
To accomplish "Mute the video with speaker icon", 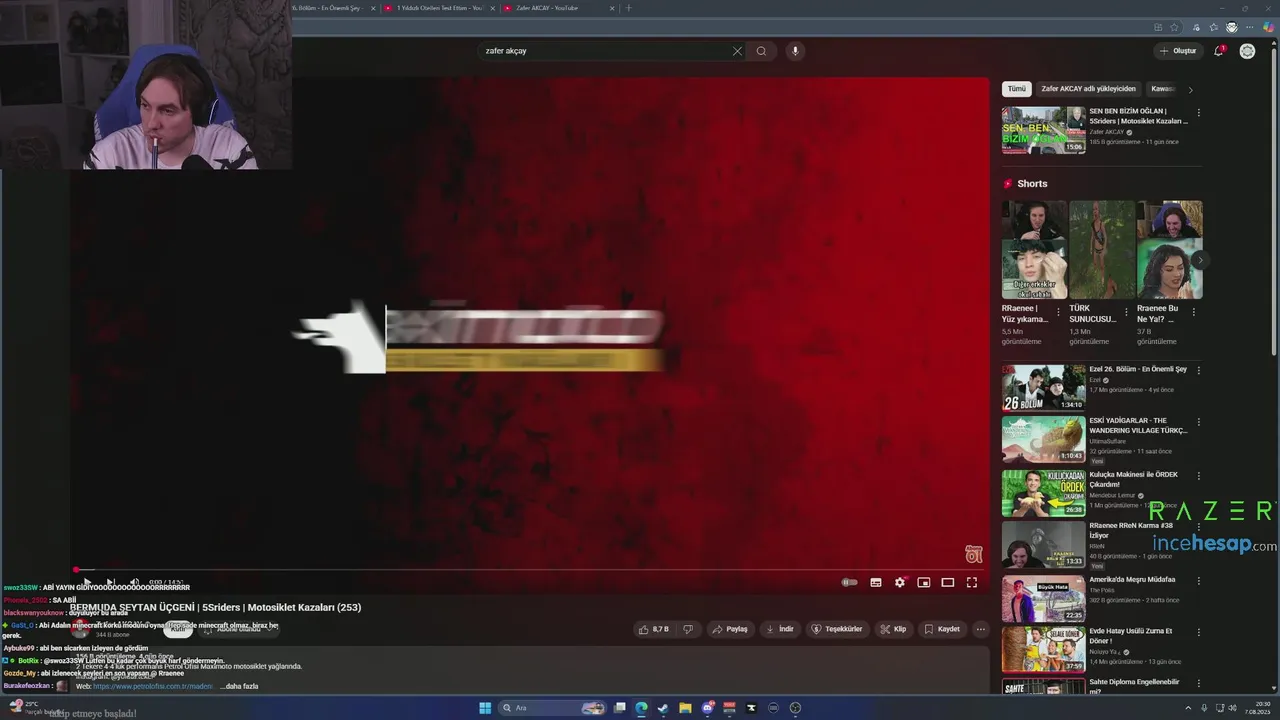I will point(134,582).
